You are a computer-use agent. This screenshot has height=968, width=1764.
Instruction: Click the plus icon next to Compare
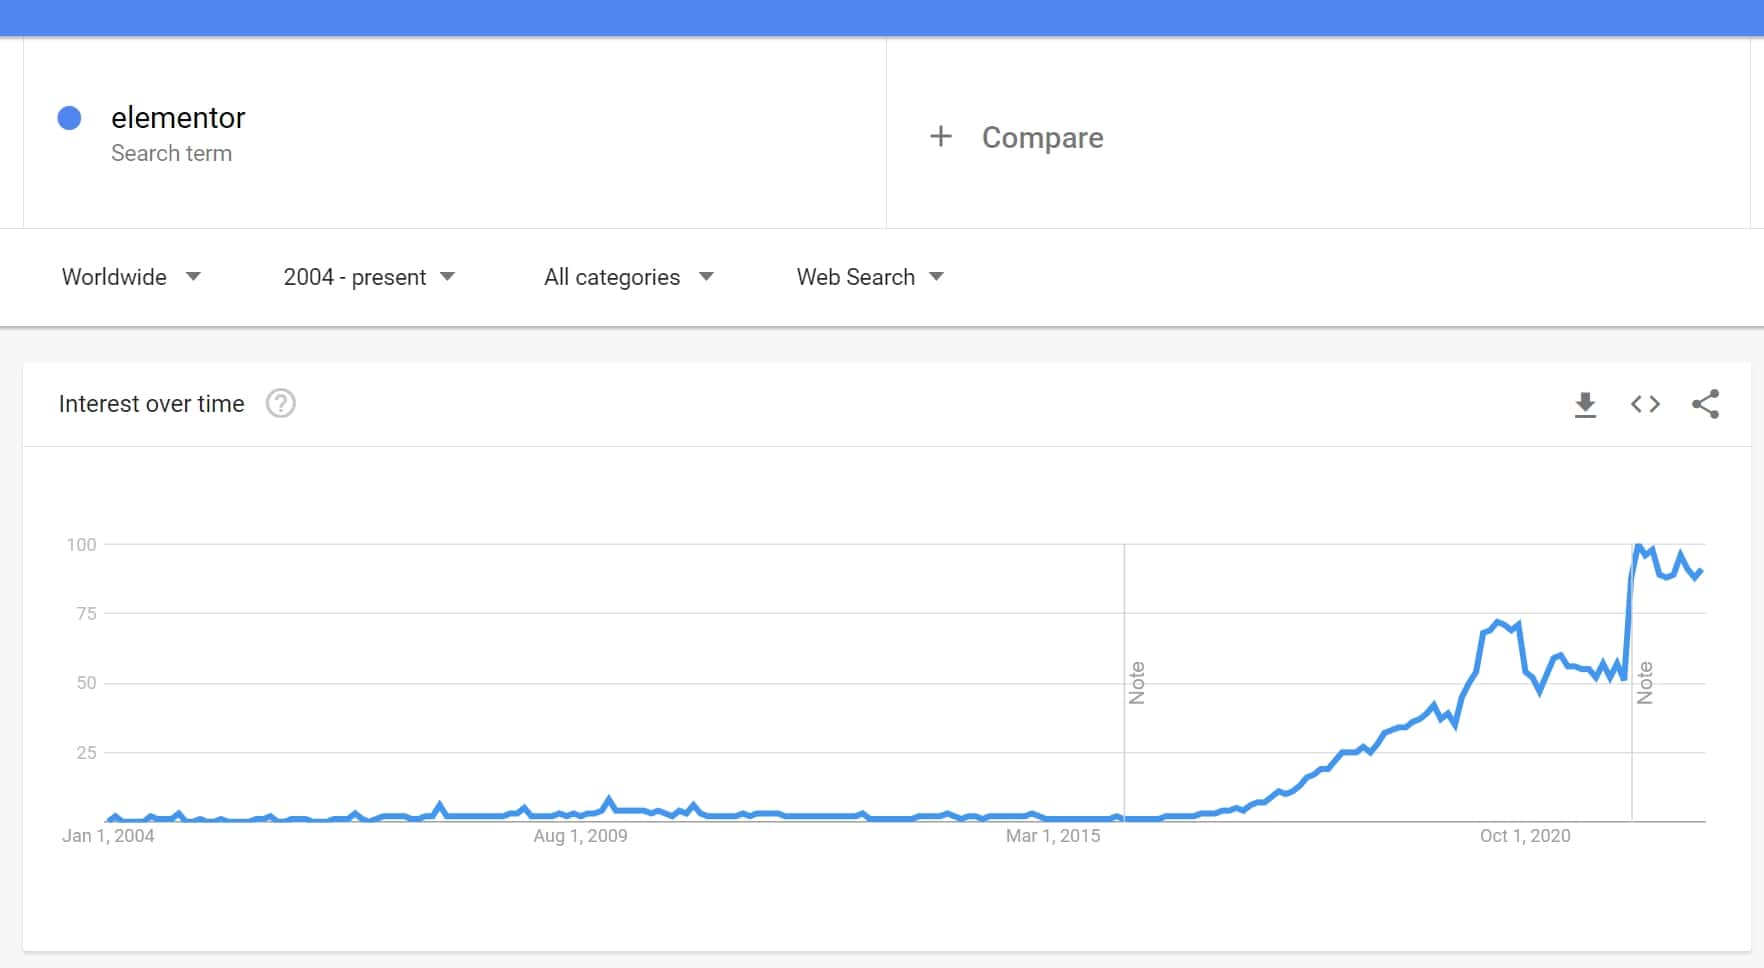pyautogui.click(x=940, y=137)
